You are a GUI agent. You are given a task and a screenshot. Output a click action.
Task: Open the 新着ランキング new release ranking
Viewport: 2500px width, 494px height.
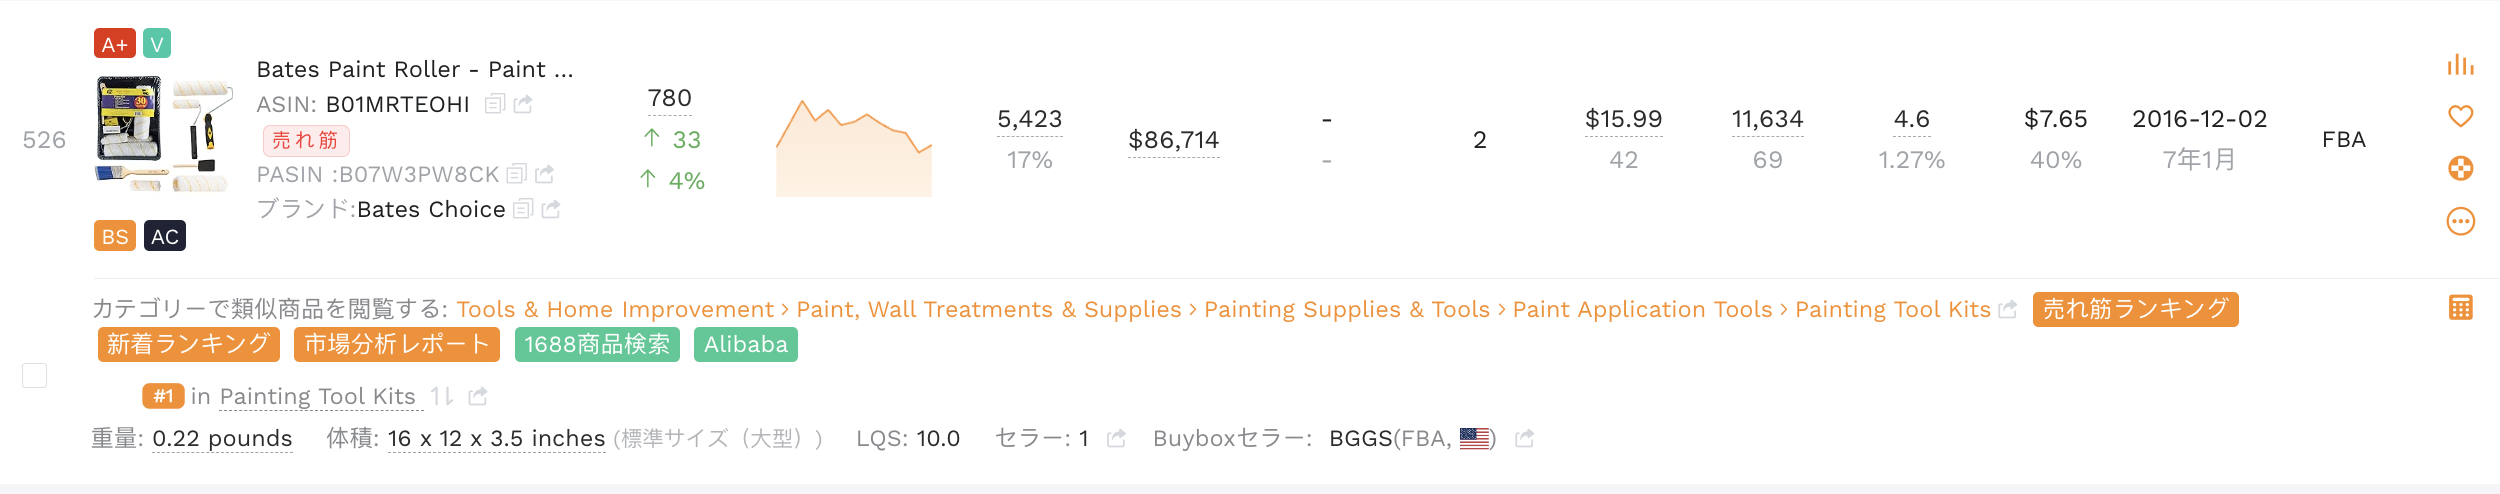(x=189, y=344)
